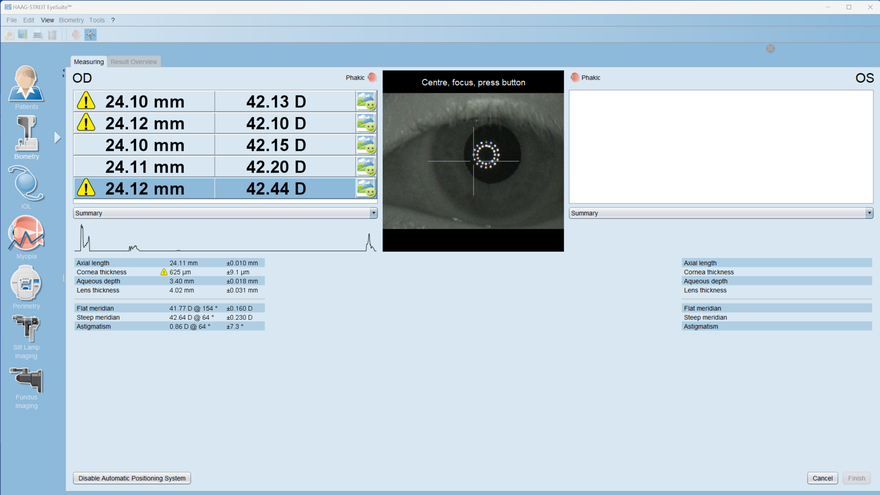This screenshot has height=495, width=880.
Task: Click the OD A-scan waveform graph
Action: coord(225,237)
